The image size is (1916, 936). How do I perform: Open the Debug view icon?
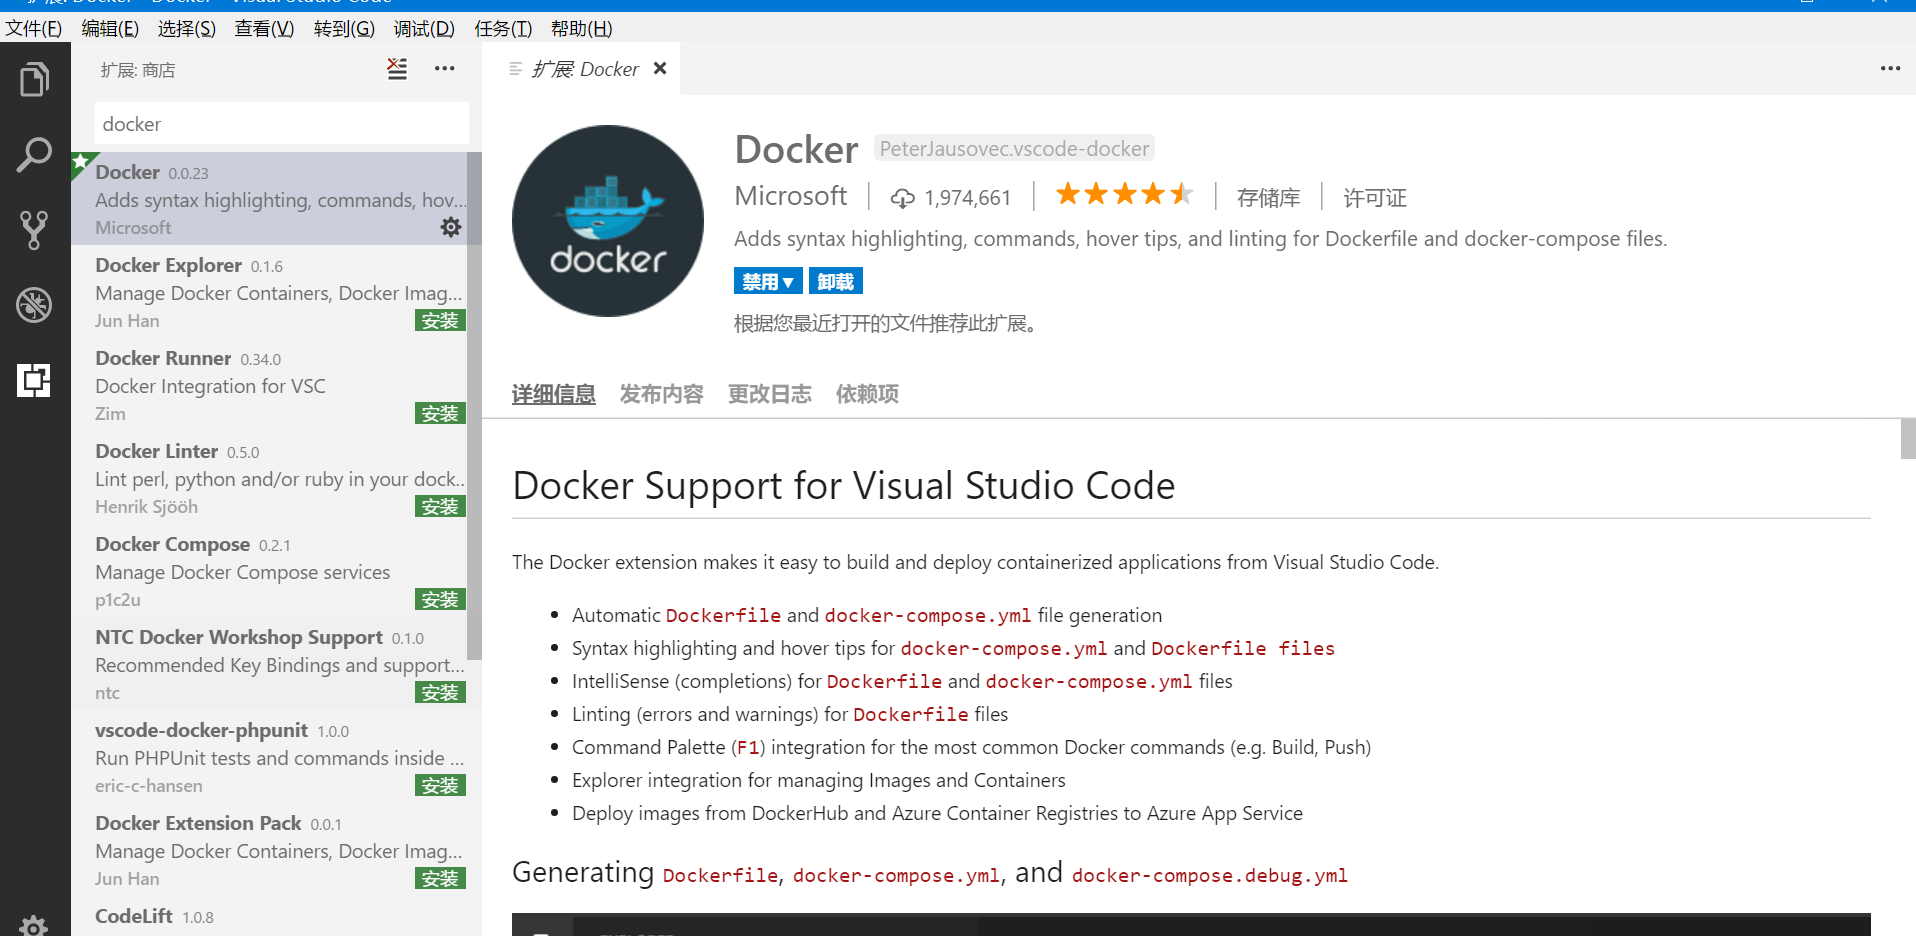tap(35, 305)
